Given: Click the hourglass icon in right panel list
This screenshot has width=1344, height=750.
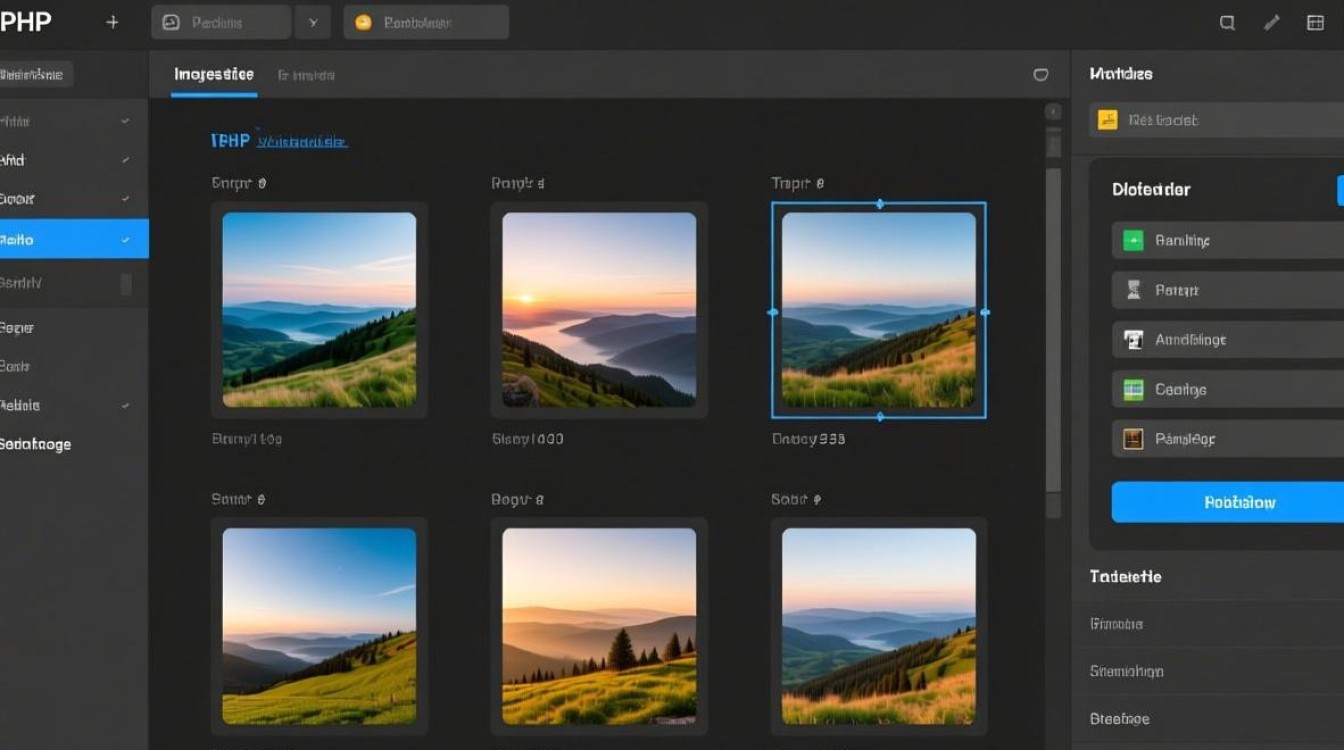Looking at the screenshot, I should [x=1133, y=290].
